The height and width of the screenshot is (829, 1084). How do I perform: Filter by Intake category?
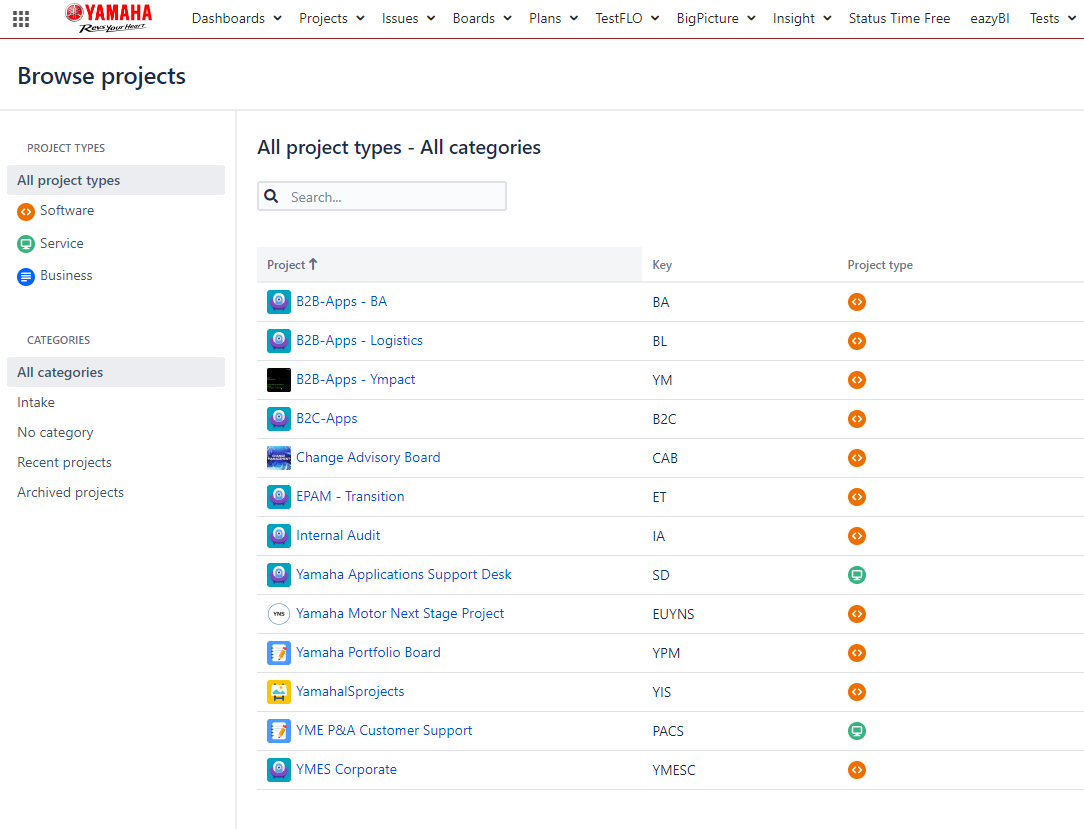36,402
